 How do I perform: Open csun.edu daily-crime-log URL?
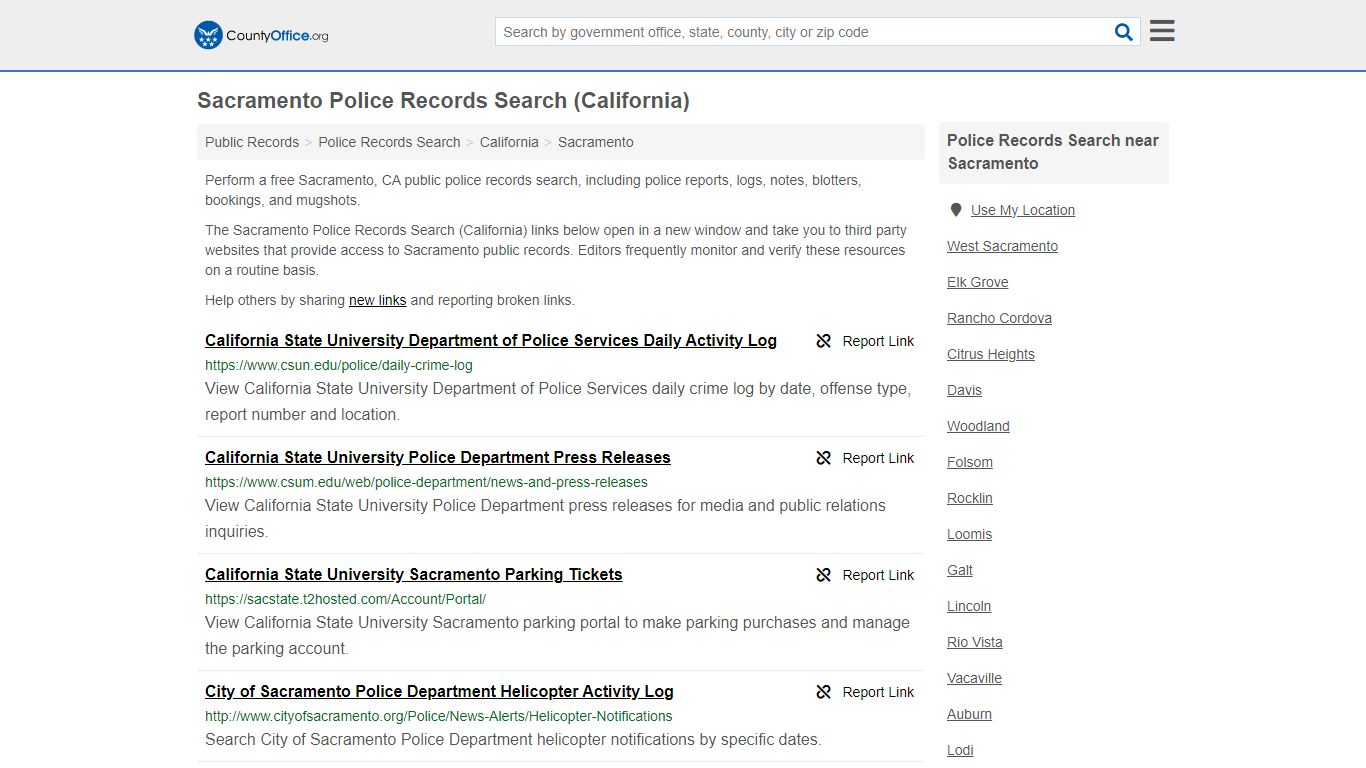point(339,365)
